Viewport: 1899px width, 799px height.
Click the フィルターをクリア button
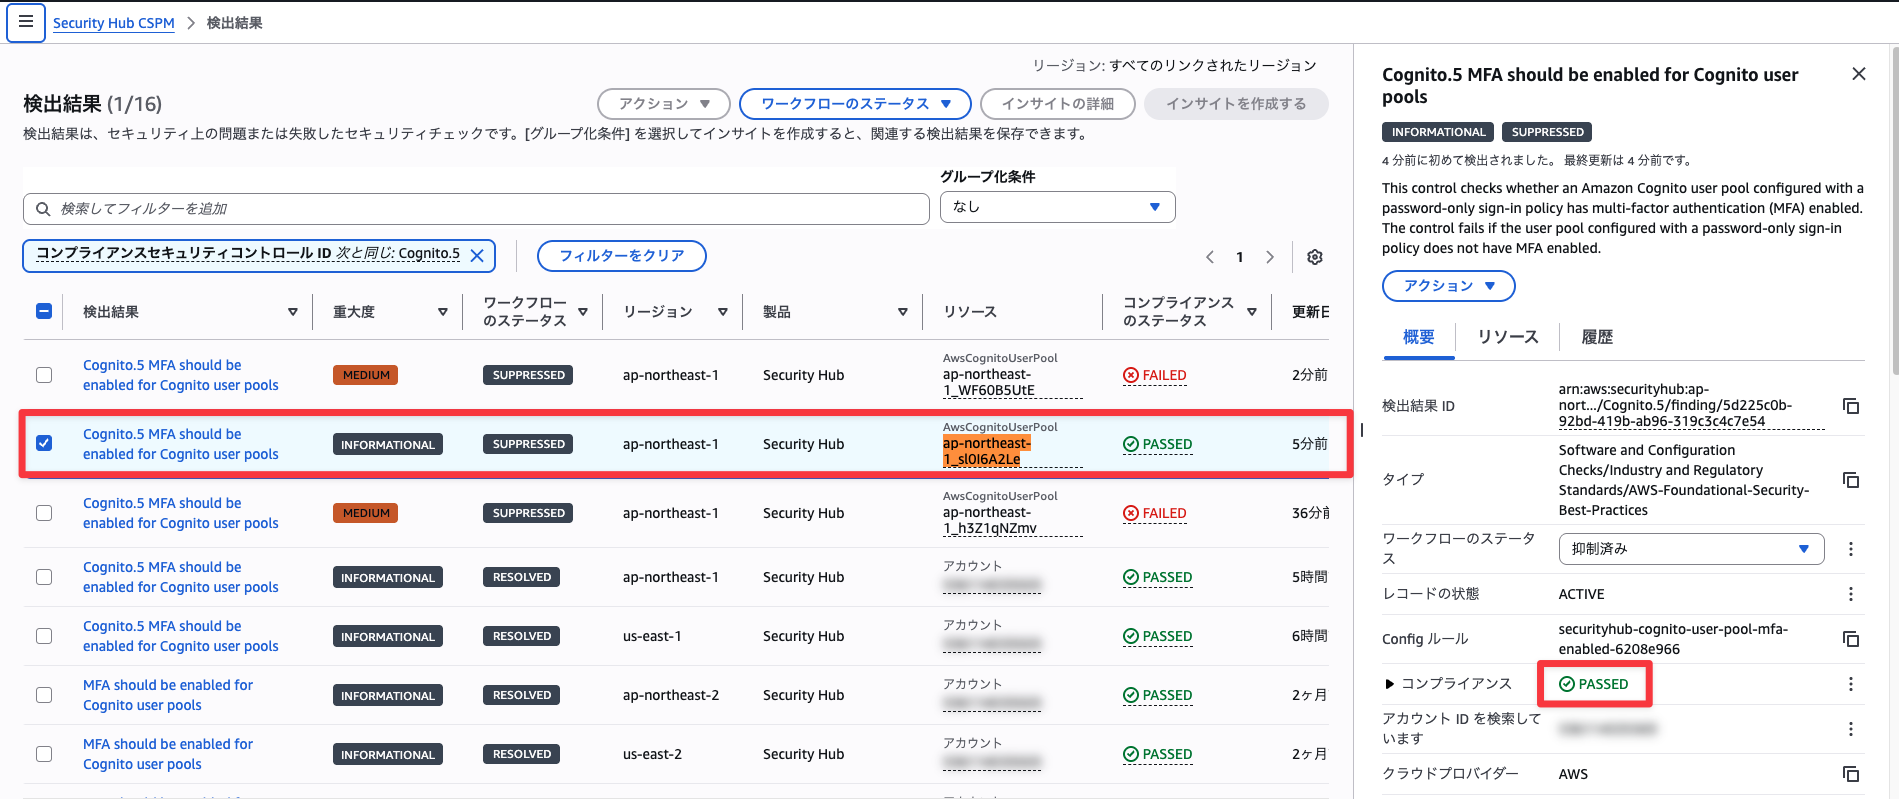coord(621,256)
